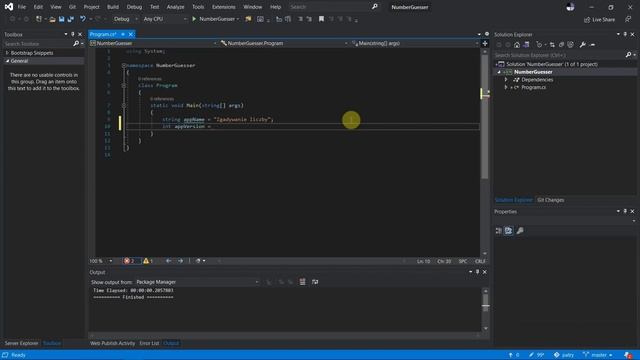Click Properties wrench in Solution Explorer toolbar
Image resolution: width=640 pixels, height=360 pixels.
(x=582, y=45)
